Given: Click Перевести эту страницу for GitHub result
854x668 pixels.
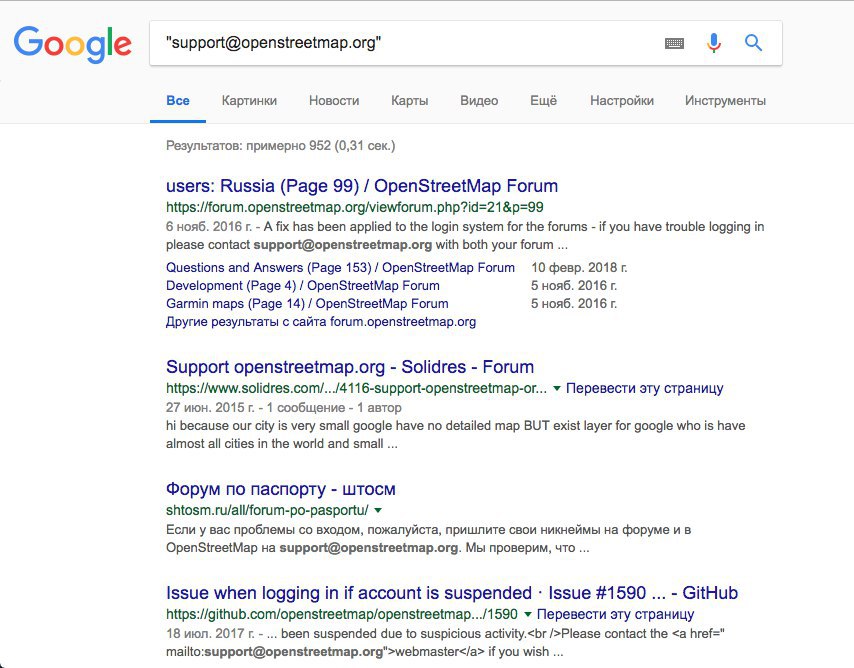Looking at the screenshot, I should (615, 614).
